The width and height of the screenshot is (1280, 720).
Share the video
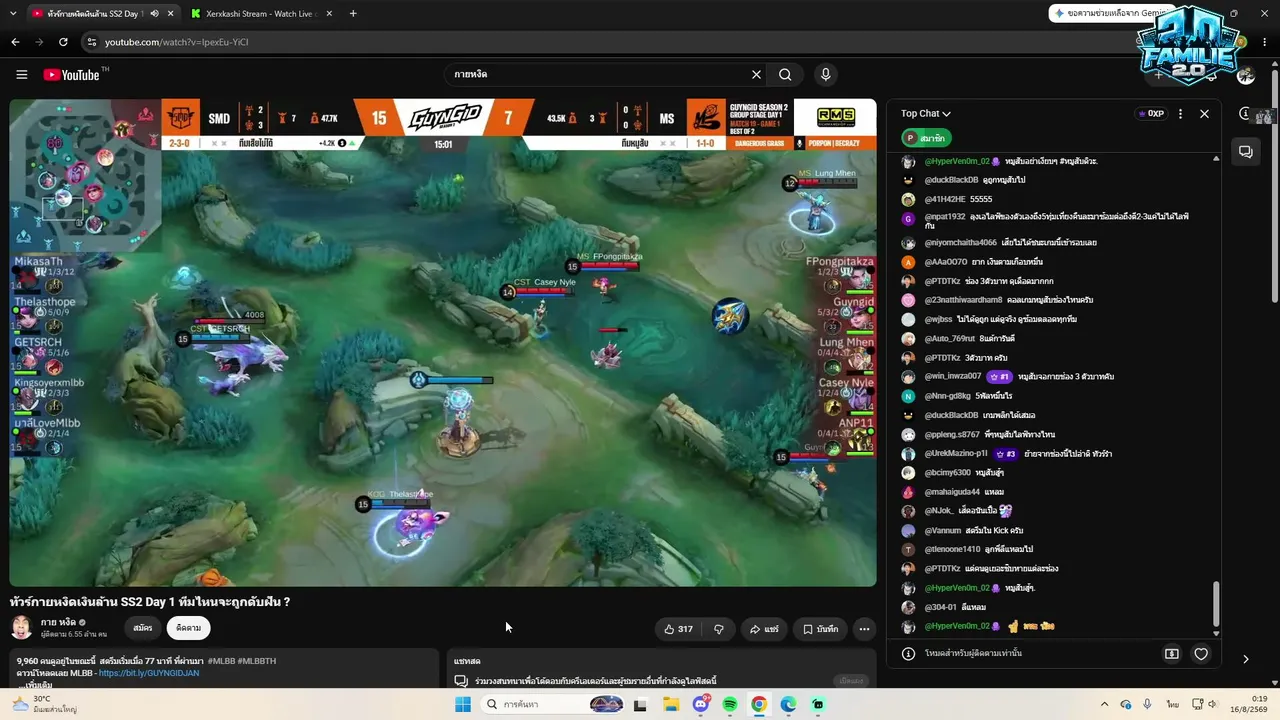point(764,629)
